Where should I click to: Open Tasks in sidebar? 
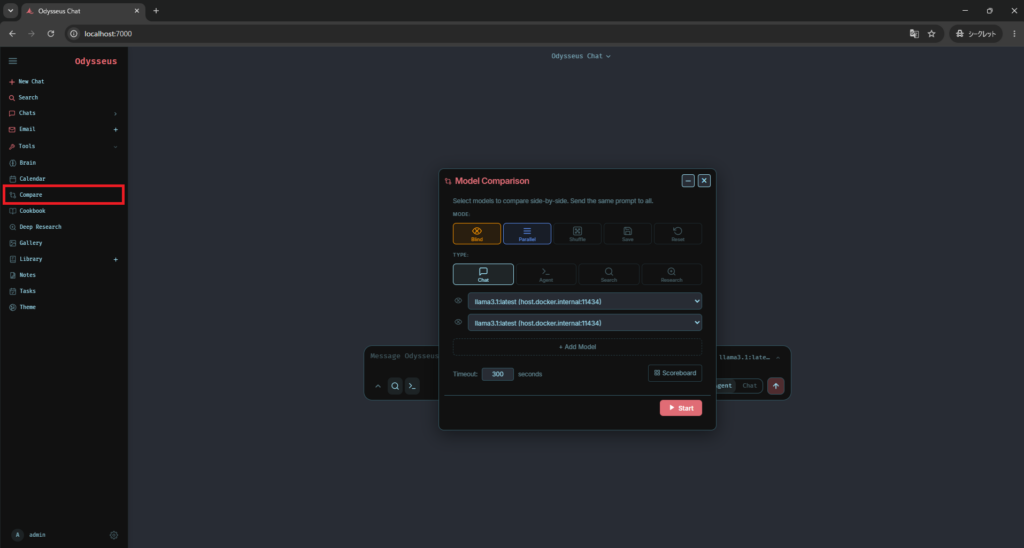click(x=27, y=291)
